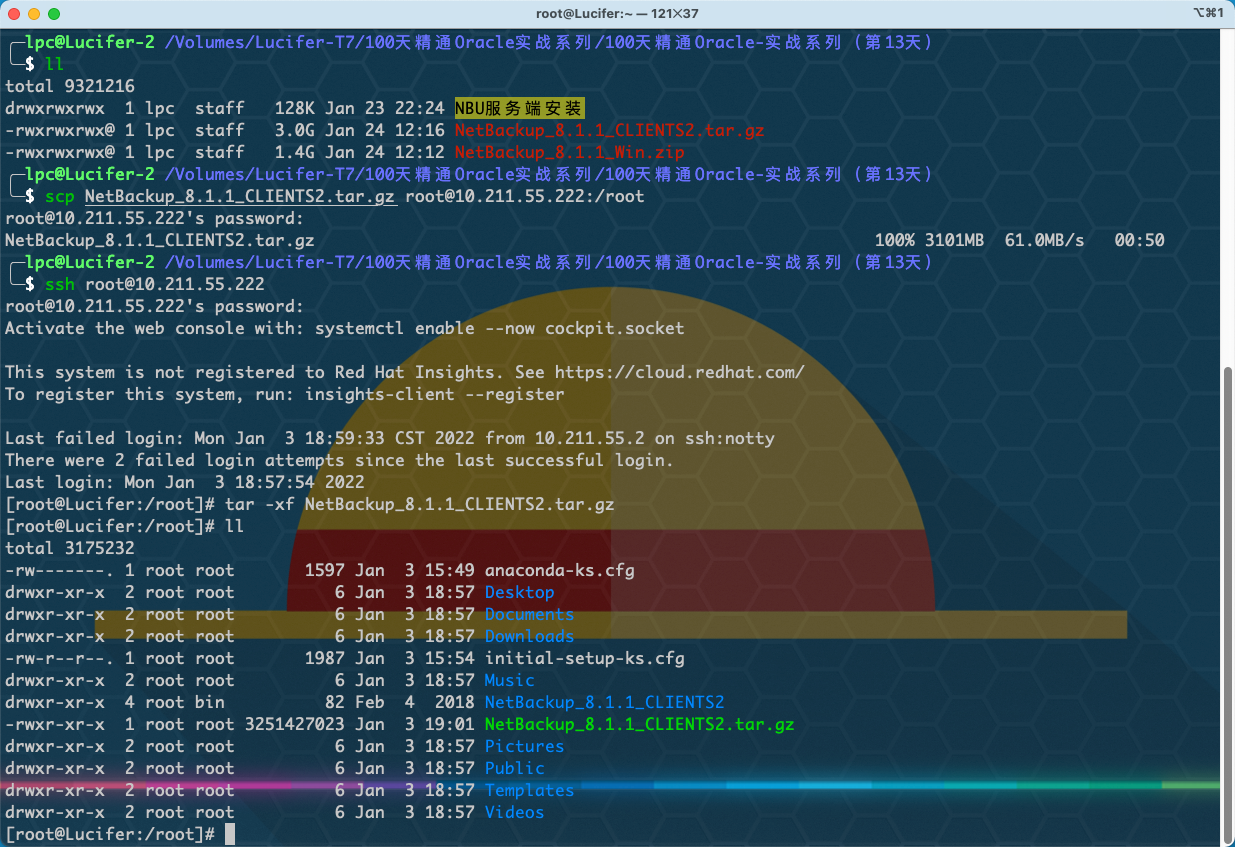Click the blue "Desktop" directory name
Viewport: 1235px width, 847px height.
click(x=520, y=592)
